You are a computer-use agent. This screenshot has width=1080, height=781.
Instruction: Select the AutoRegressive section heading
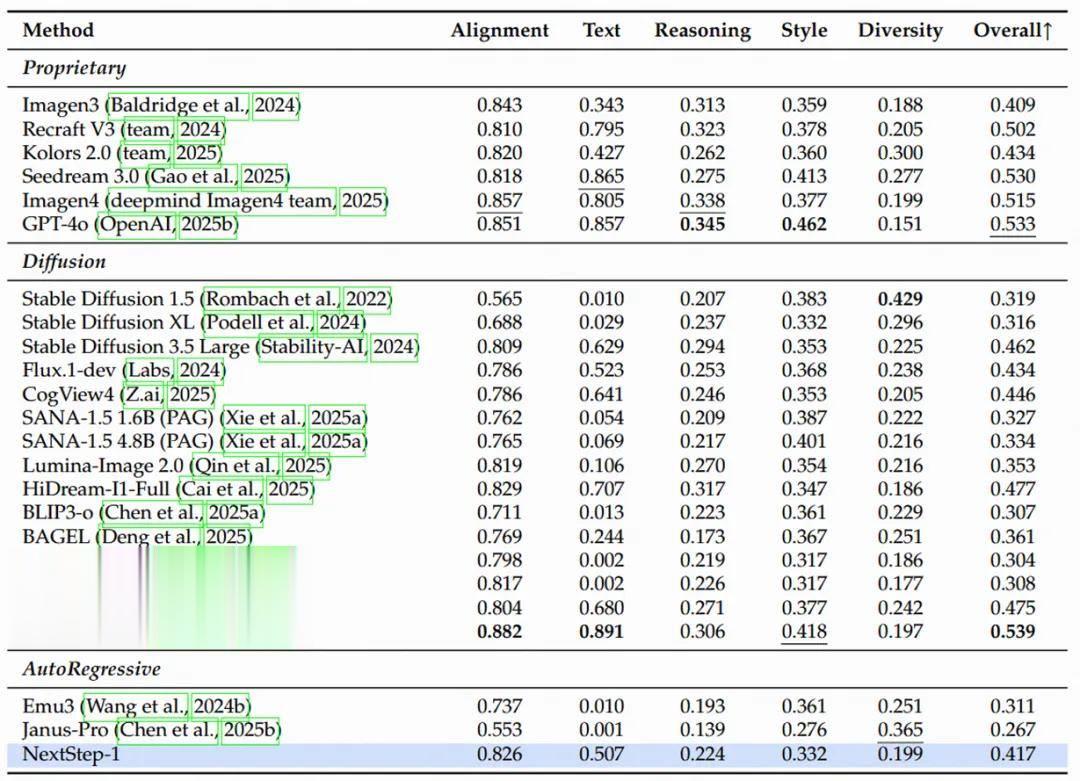point(92,669)
